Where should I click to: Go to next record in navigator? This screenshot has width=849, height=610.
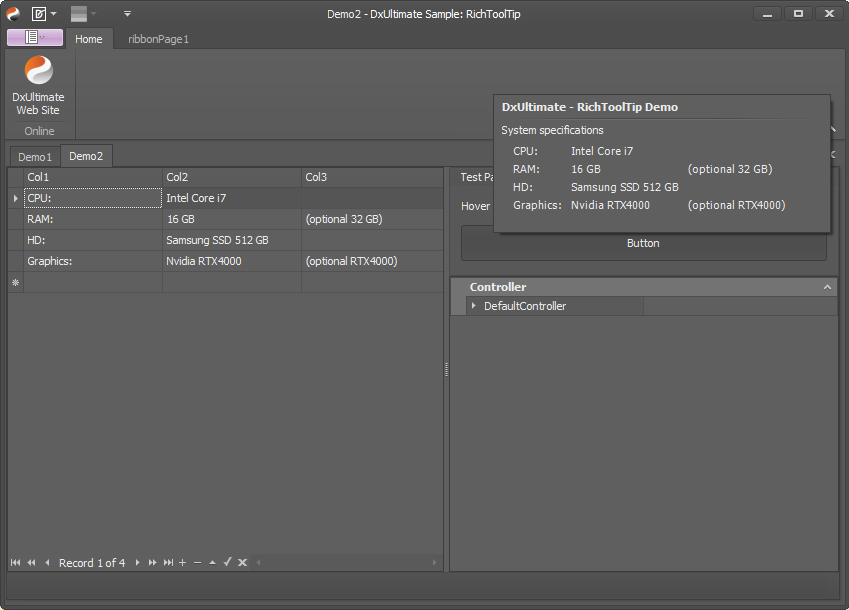point(137,562)
